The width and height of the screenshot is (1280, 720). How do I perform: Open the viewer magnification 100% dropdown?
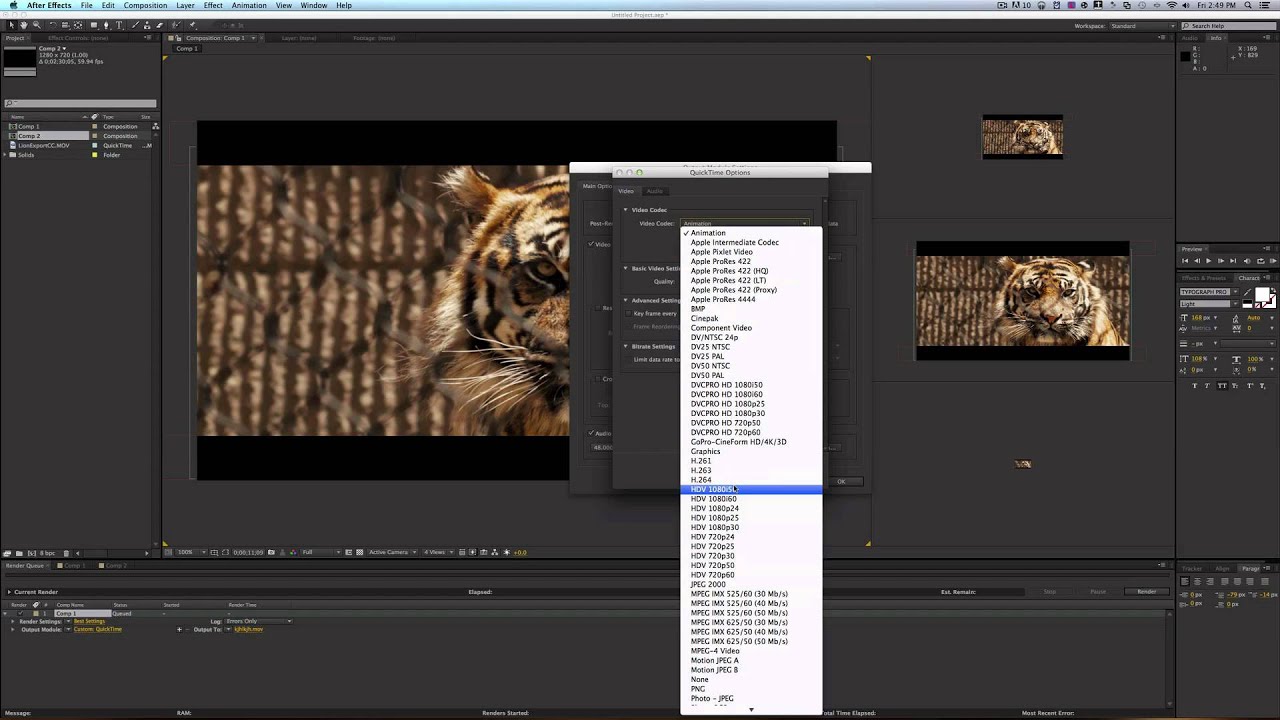click(192, 552)
